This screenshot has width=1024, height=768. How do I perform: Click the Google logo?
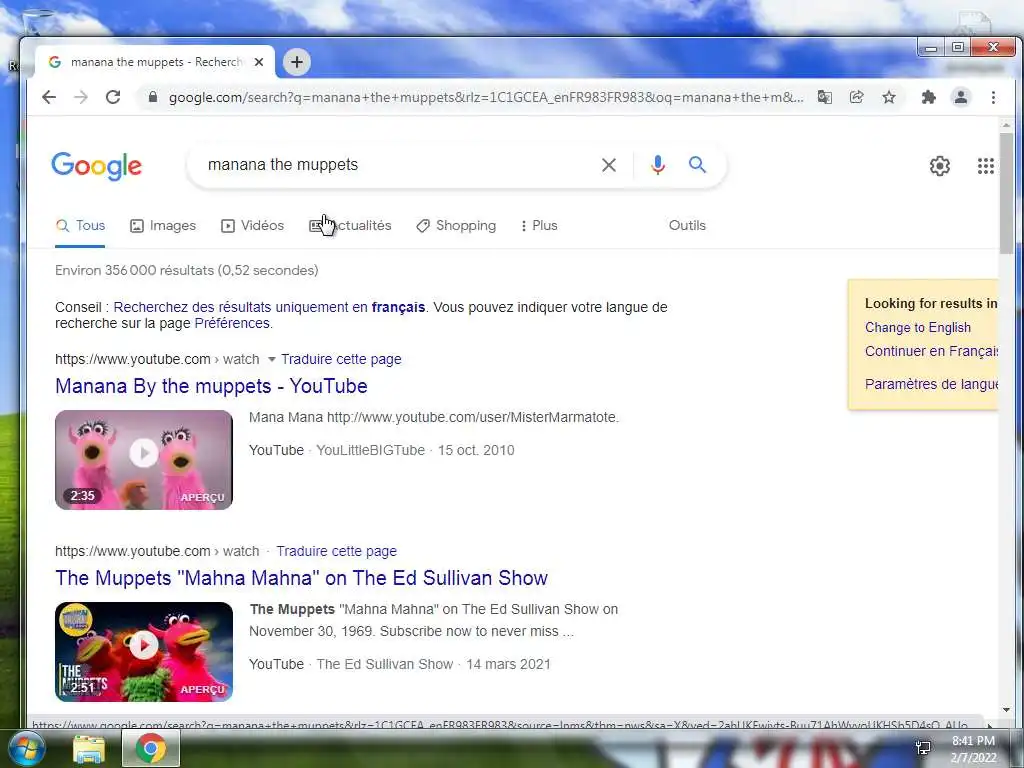point(96,166)
